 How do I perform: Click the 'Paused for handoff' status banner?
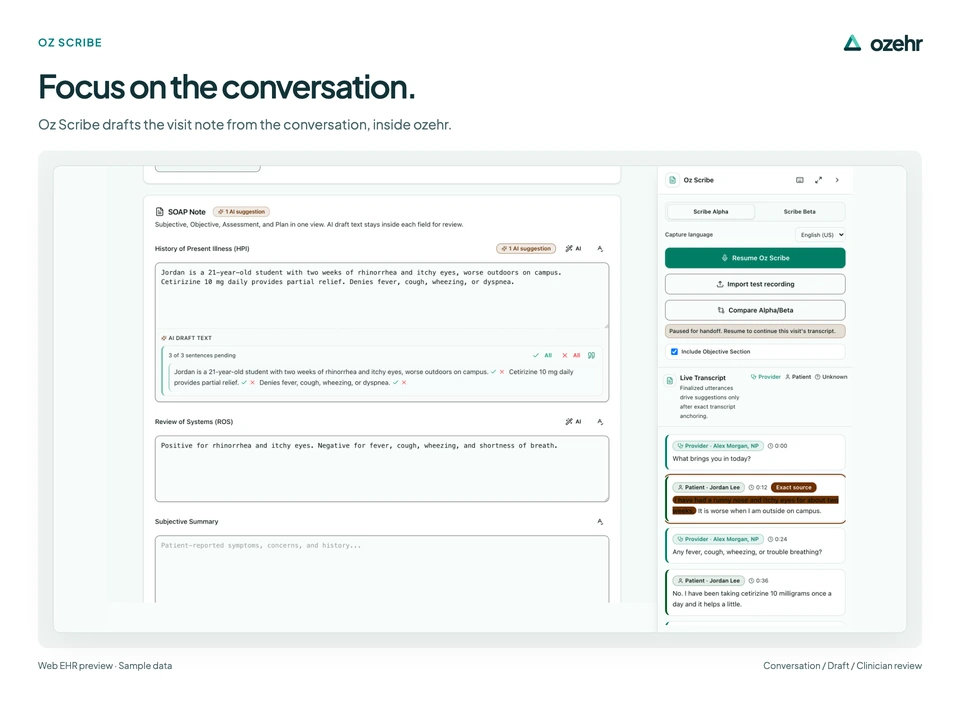click(755, 331)
